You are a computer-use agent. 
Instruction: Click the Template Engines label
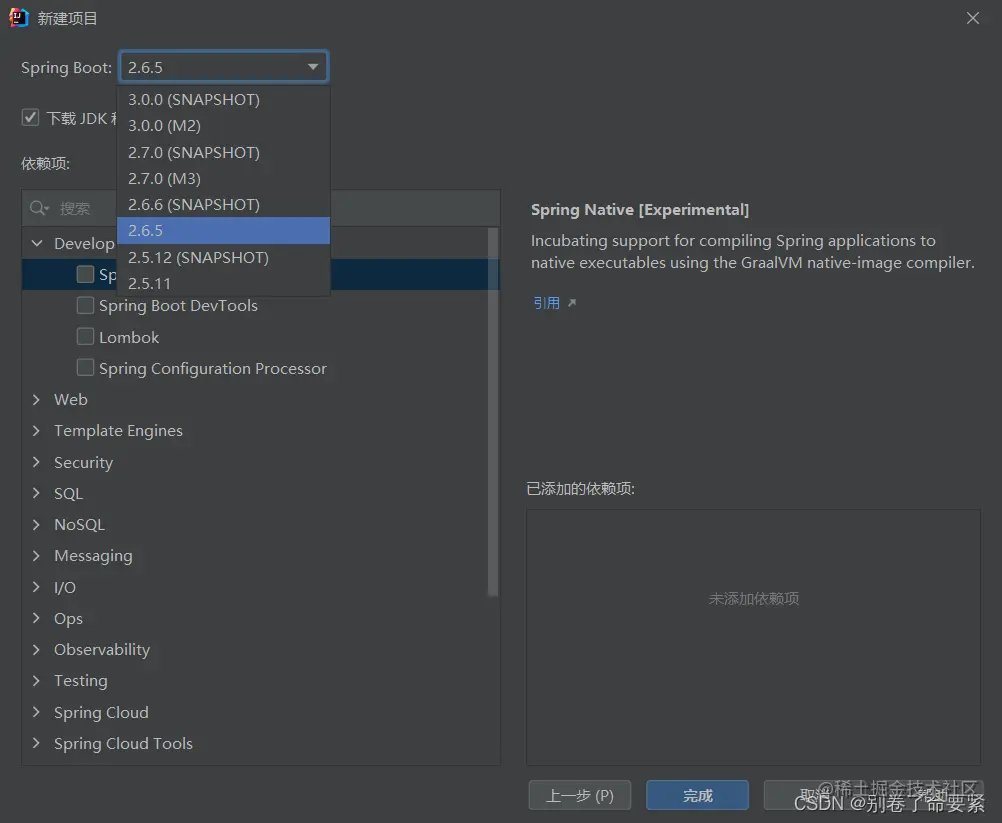click(x=118, y=431)
